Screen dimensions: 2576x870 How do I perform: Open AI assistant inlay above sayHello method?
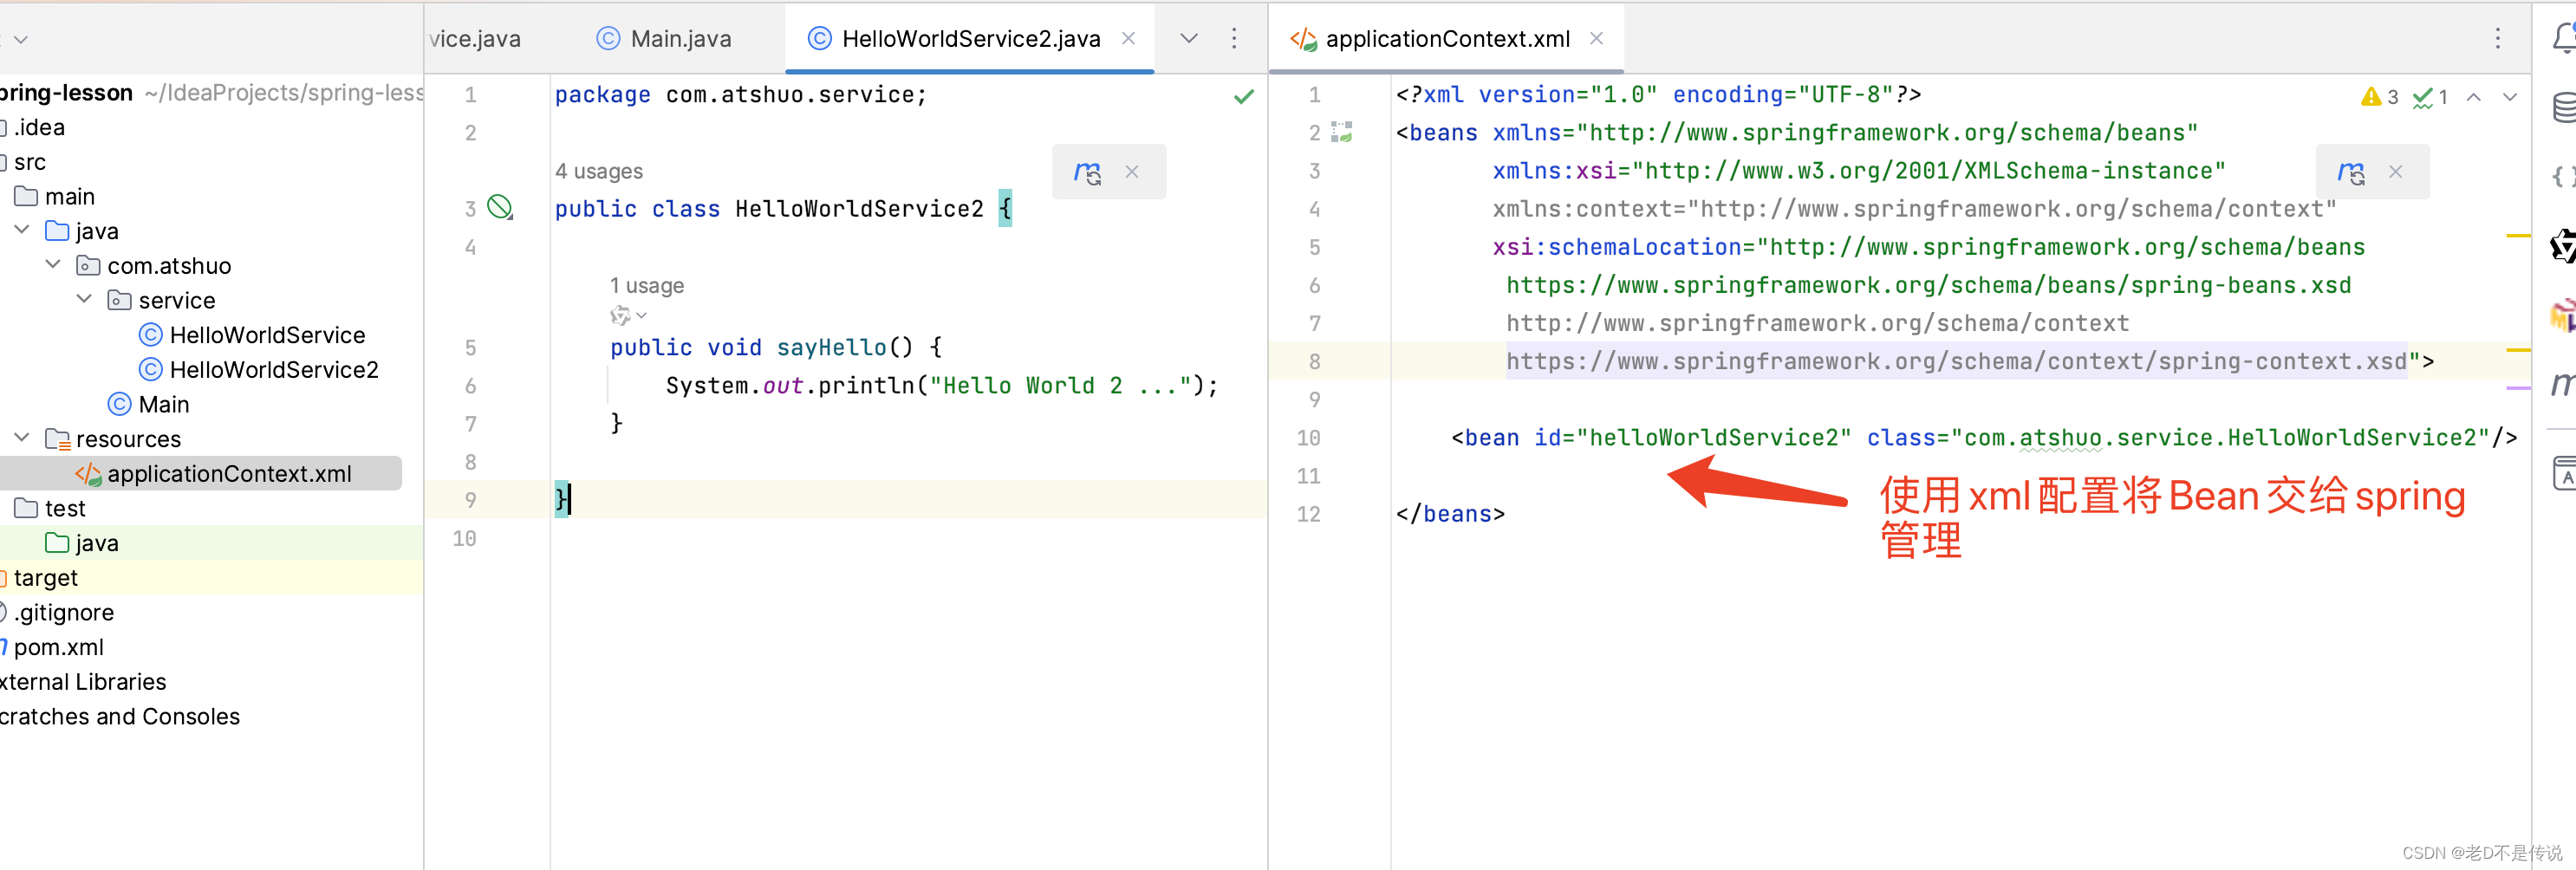pyautogui.click(x=628, y=316)
